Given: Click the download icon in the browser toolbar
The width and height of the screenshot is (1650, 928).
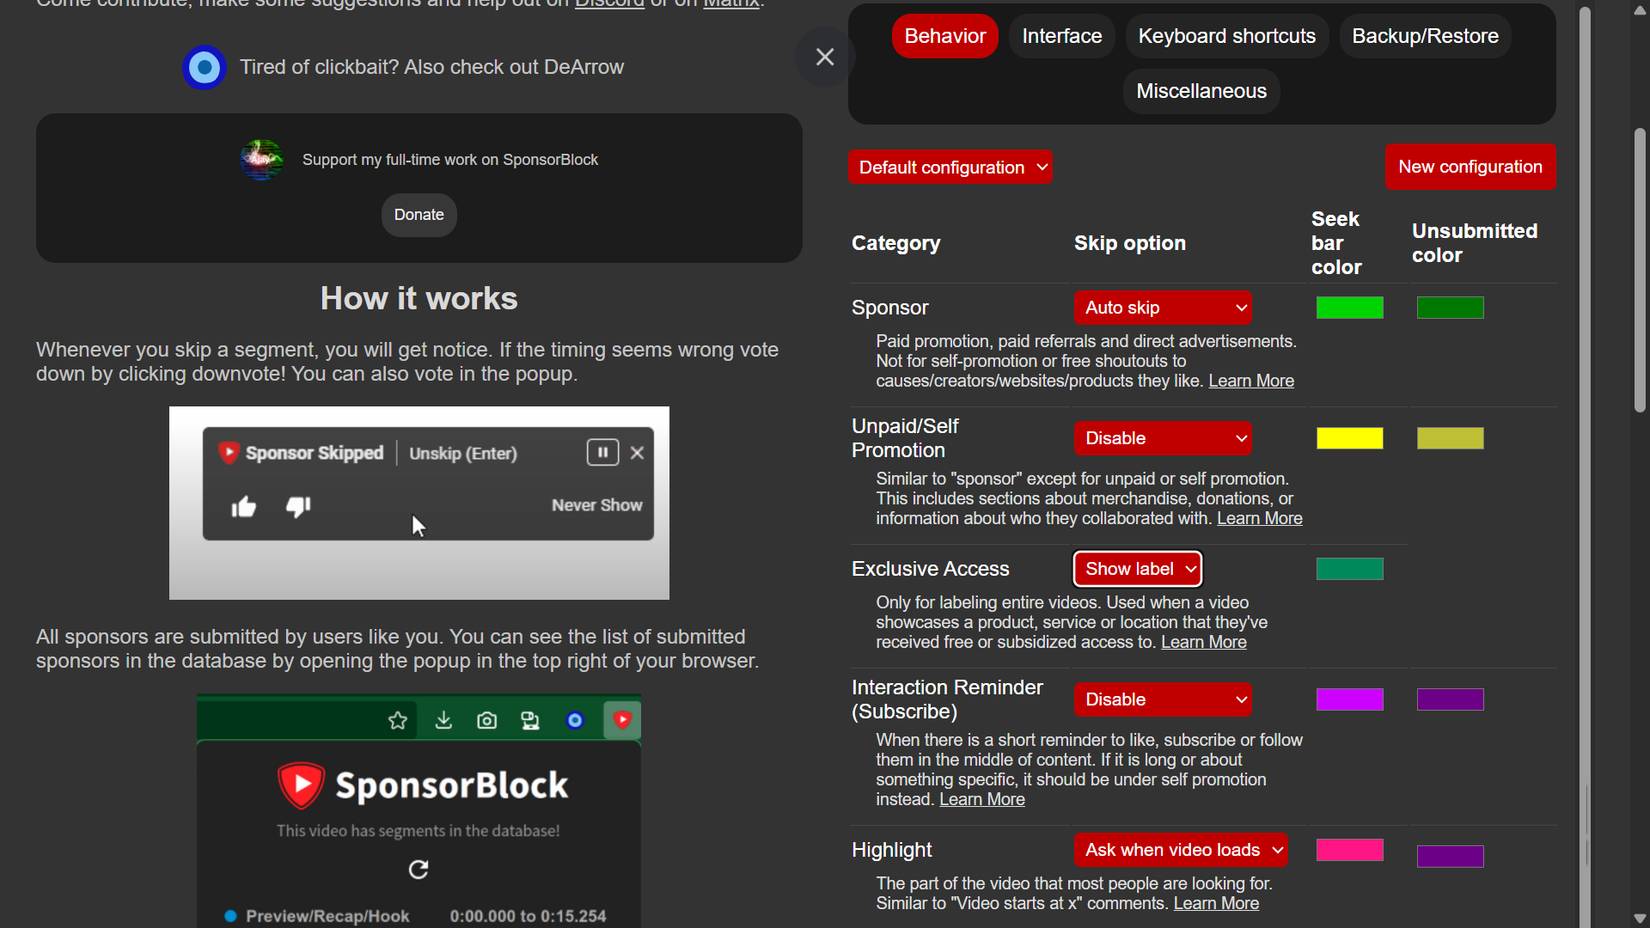Looking at the screenshot, I should 442,719.
